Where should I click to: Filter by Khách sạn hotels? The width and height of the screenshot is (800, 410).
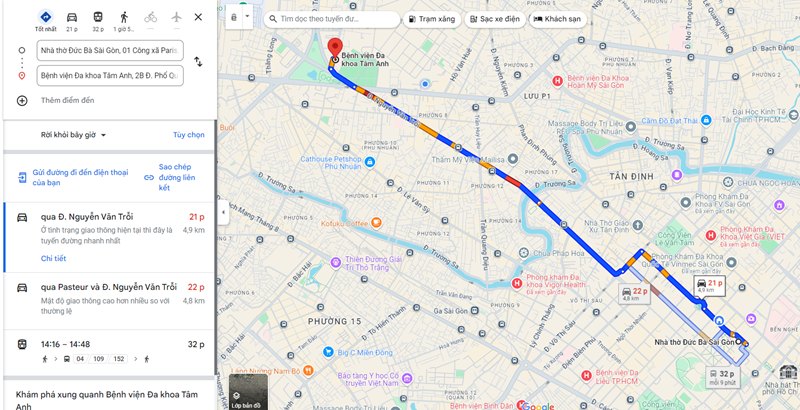click(x=558, y=19)
